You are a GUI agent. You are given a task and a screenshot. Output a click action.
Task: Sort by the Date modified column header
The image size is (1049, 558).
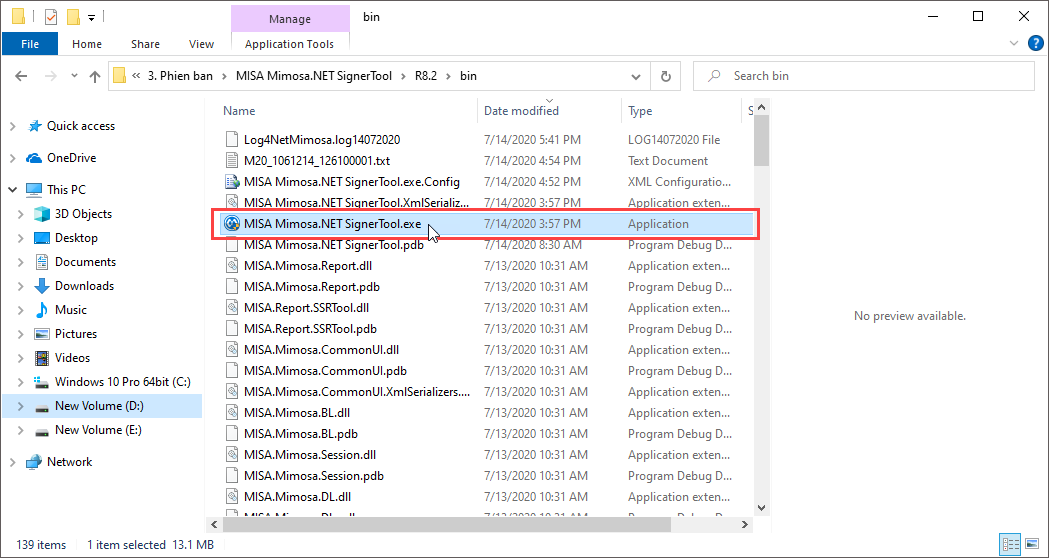coord(521,111)
